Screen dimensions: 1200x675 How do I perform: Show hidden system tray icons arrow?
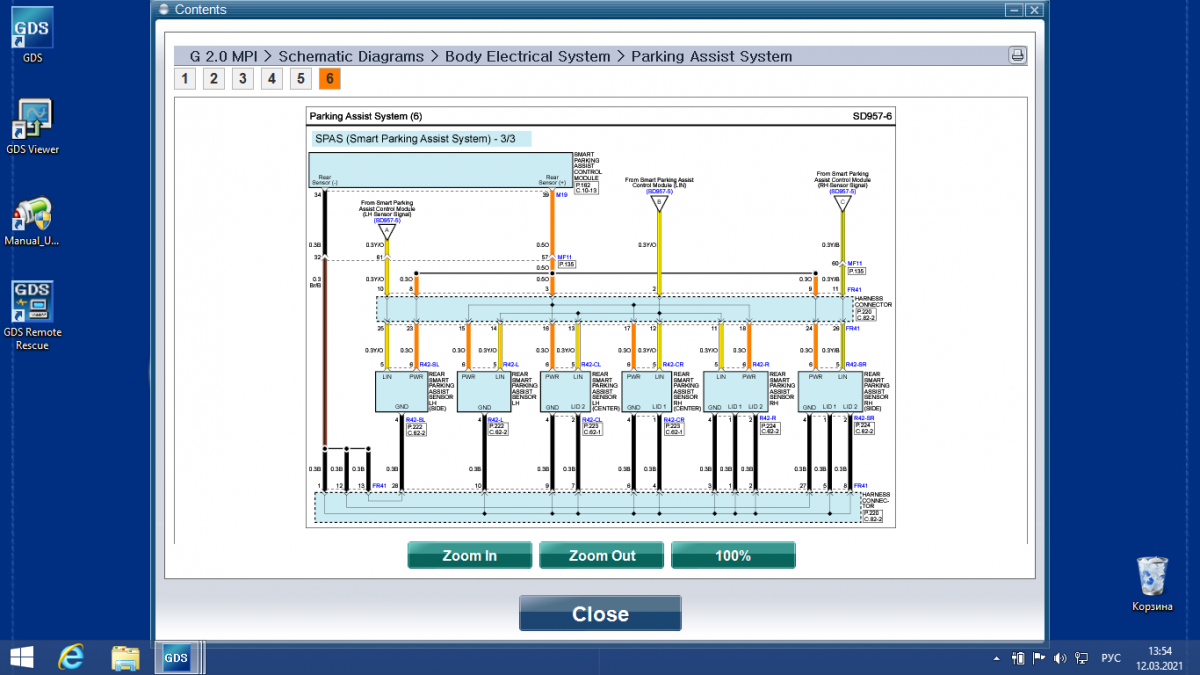click(997, 658)
